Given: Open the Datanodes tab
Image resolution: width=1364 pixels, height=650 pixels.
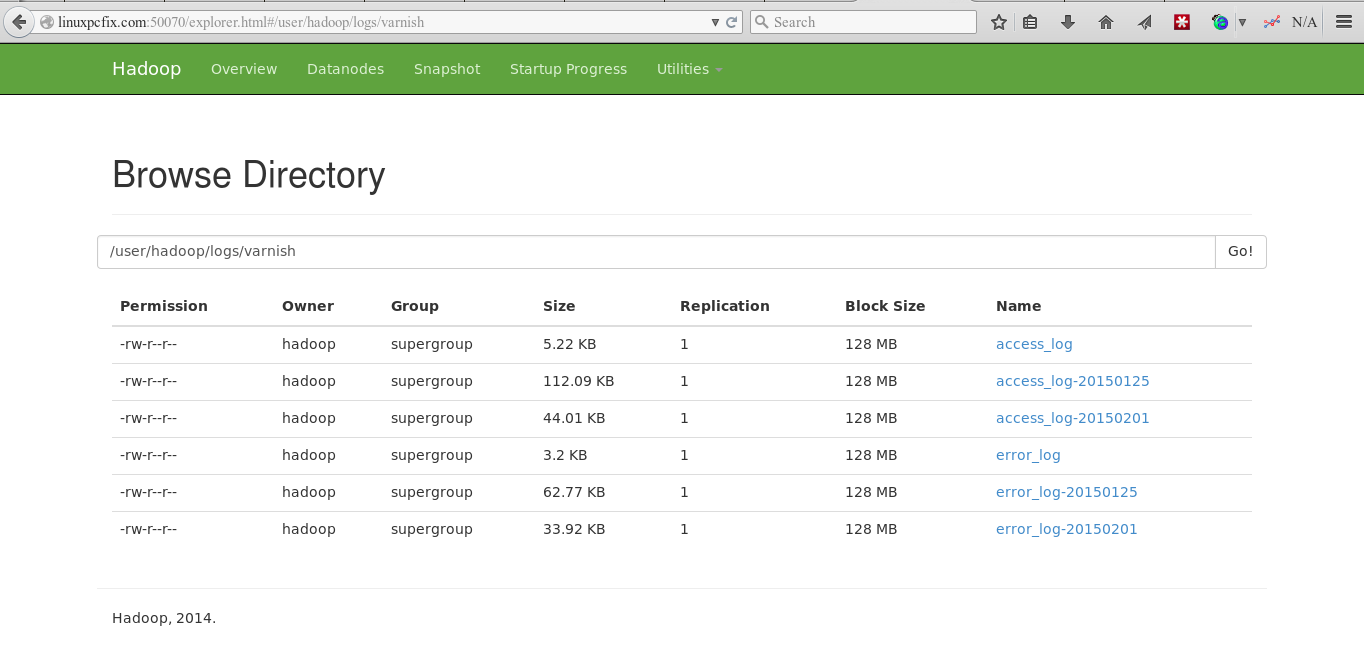Looking at the screenshot, I should click(x=345, y=69).
